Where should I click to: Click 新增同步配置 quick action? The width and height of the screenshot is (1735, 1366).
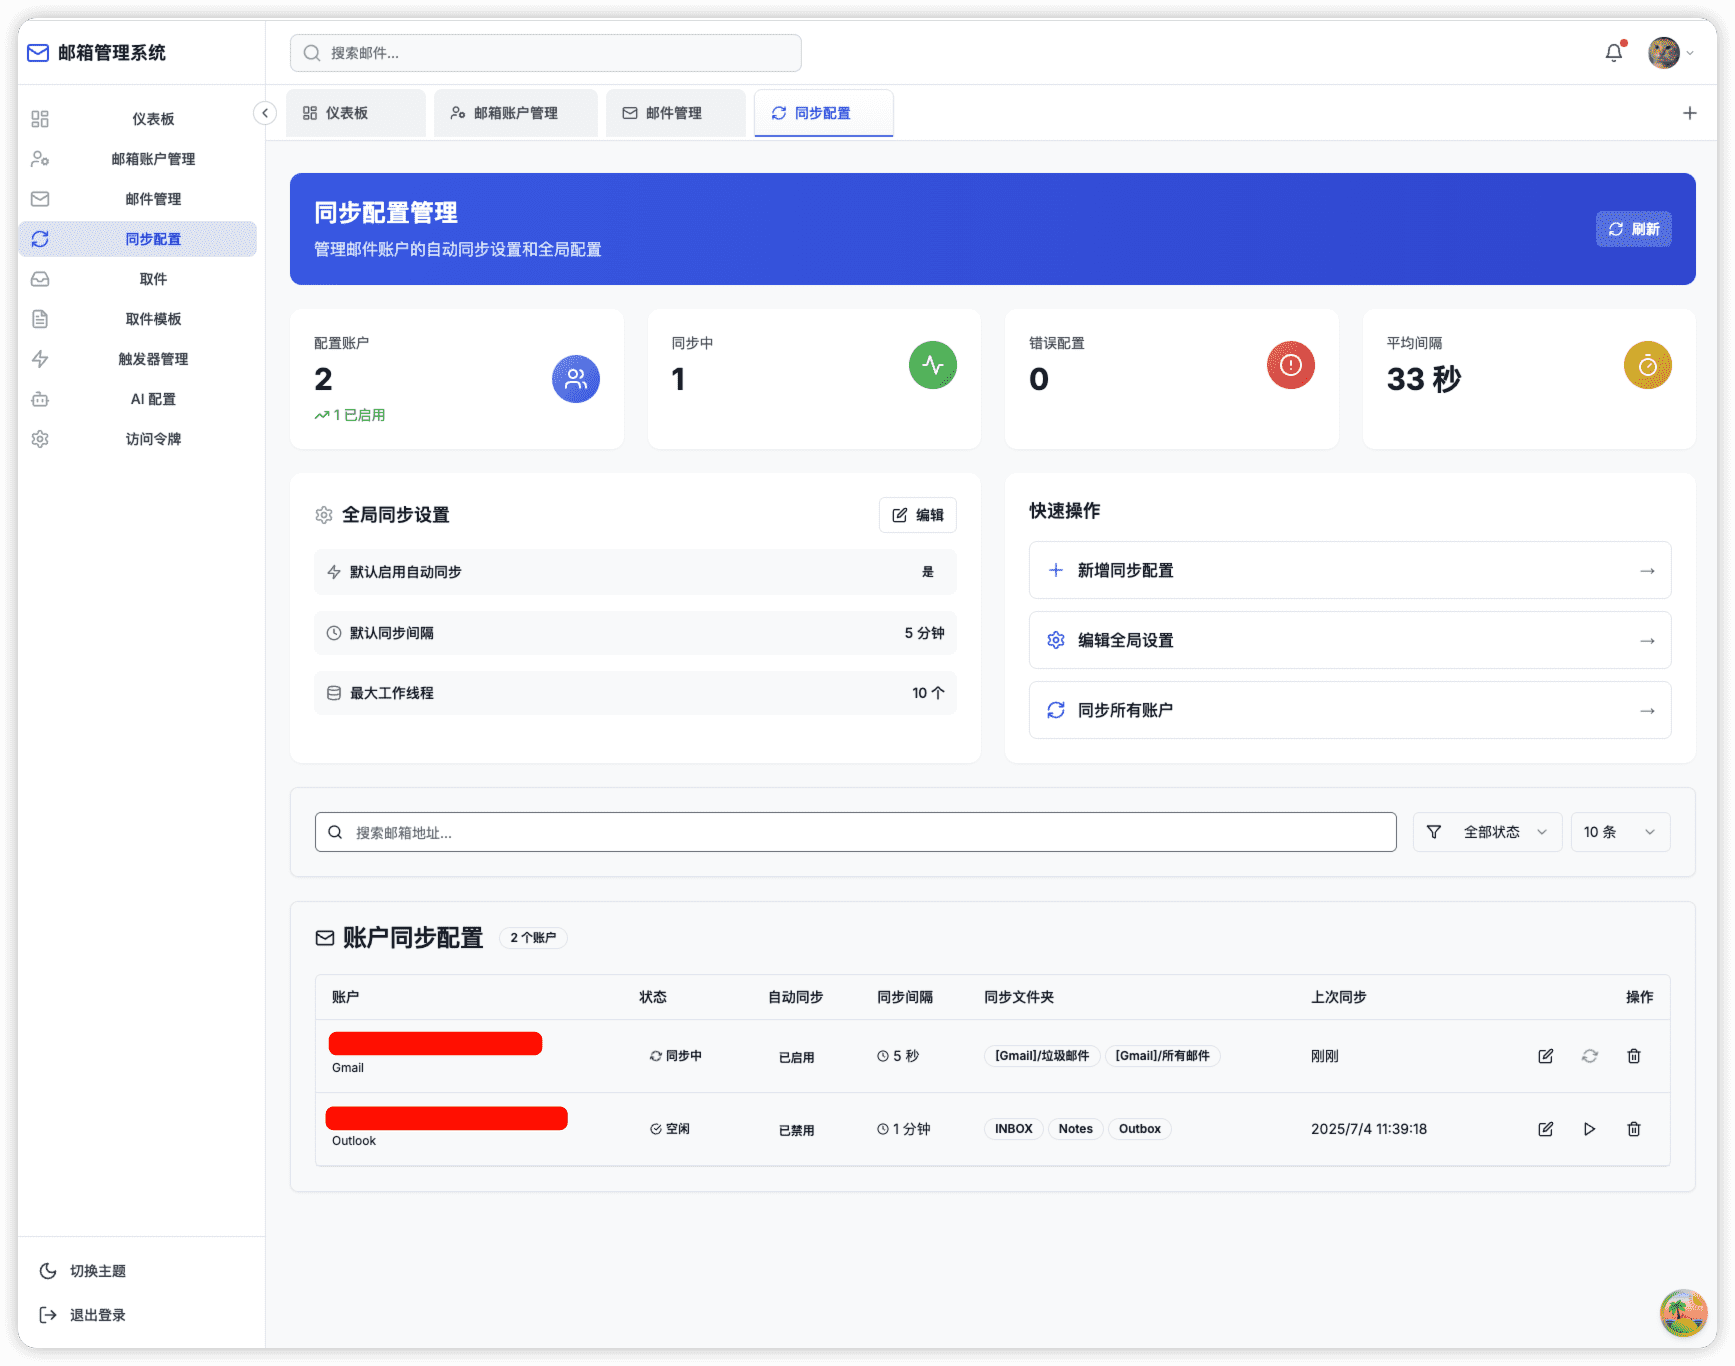pos(1350,570)
